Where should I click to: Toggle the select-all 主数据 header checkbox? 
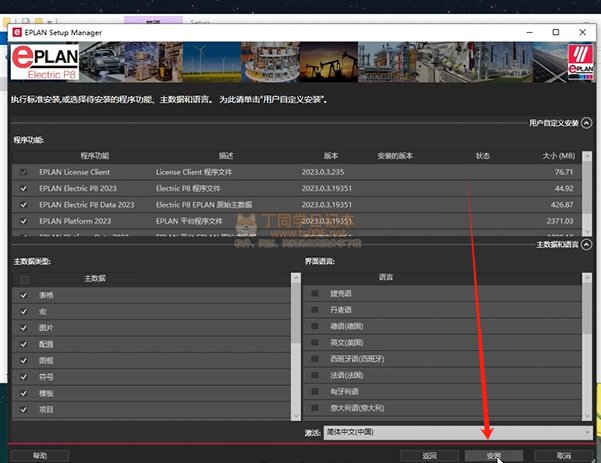tap(24, 279)
